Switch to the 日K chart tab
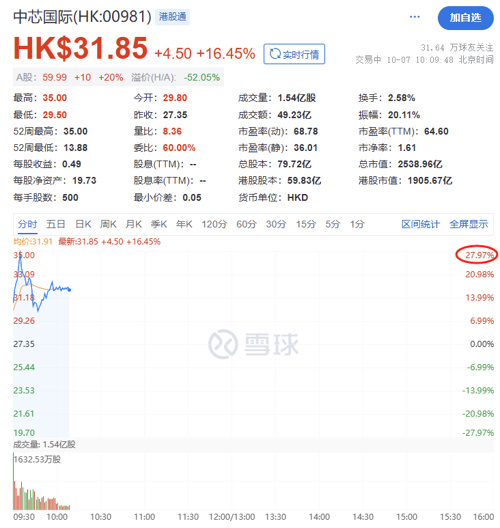500x528 pixels. click(x=83, y=224)
